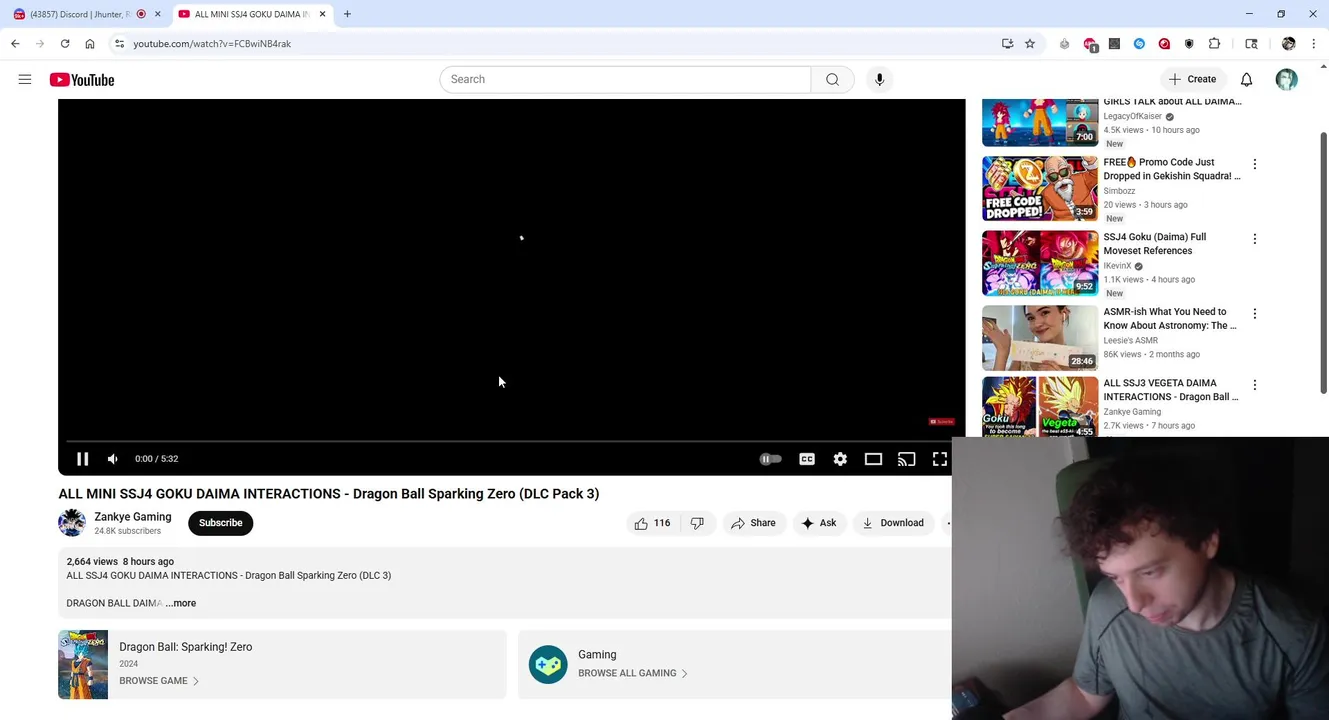Expand the description with ...more

point(181,603)
